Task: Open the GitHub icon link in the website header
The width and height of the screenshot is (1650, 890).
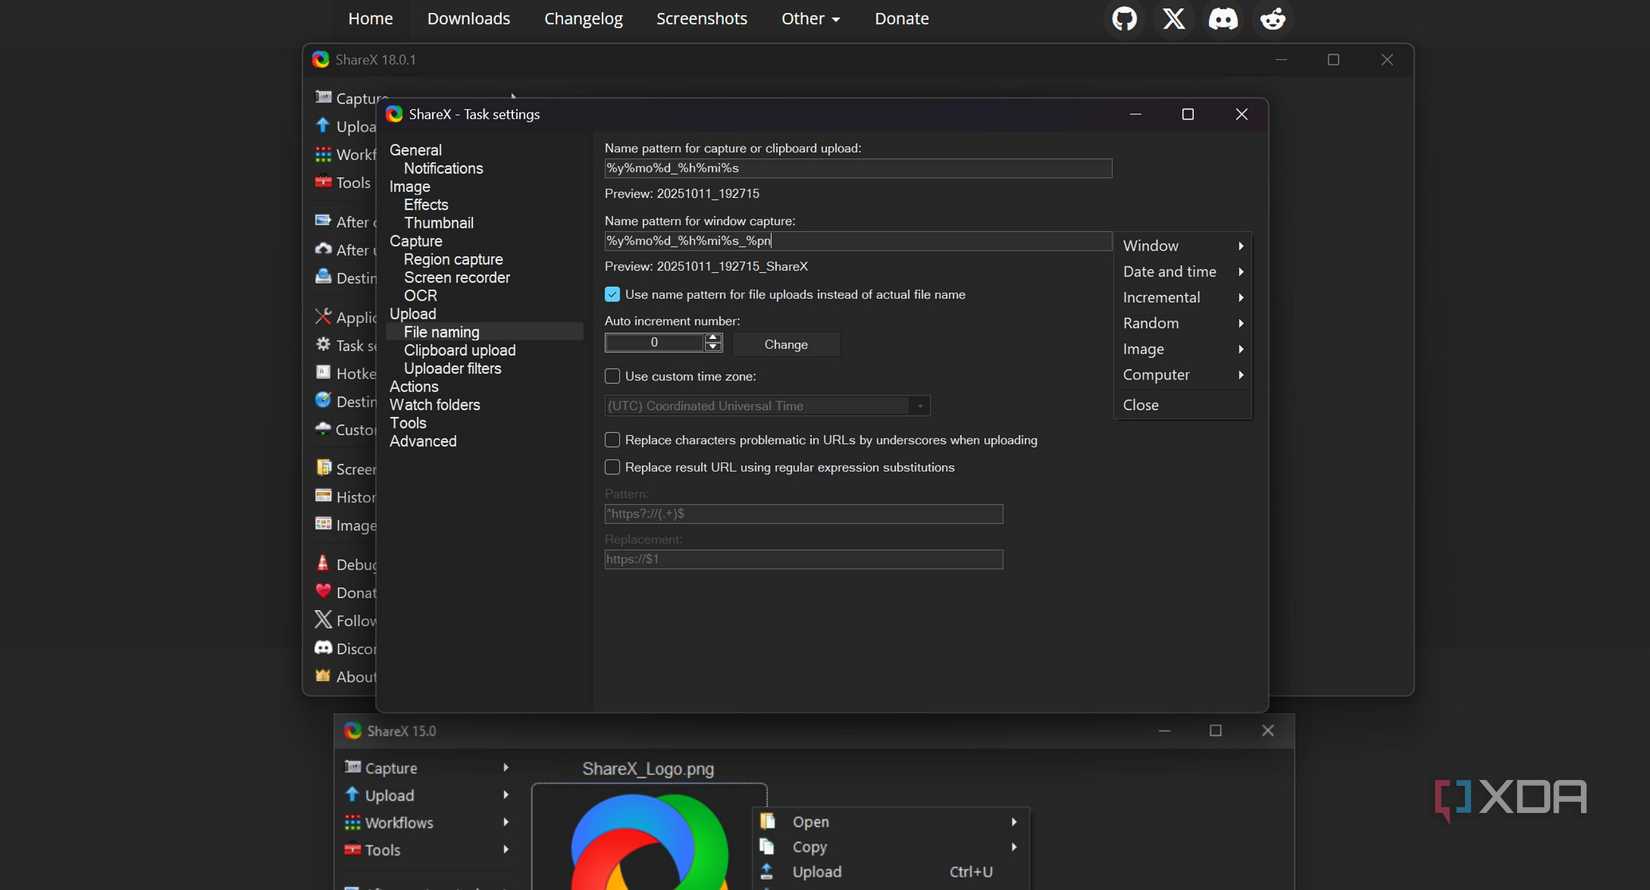Action: click(x=1124, y=19)
